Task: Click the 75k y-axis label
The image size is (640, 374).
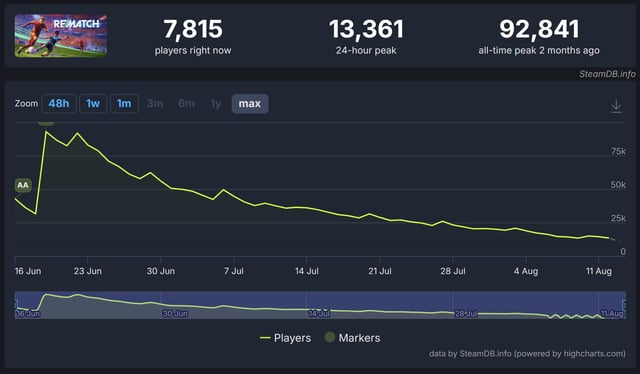Action: [618, 151]
